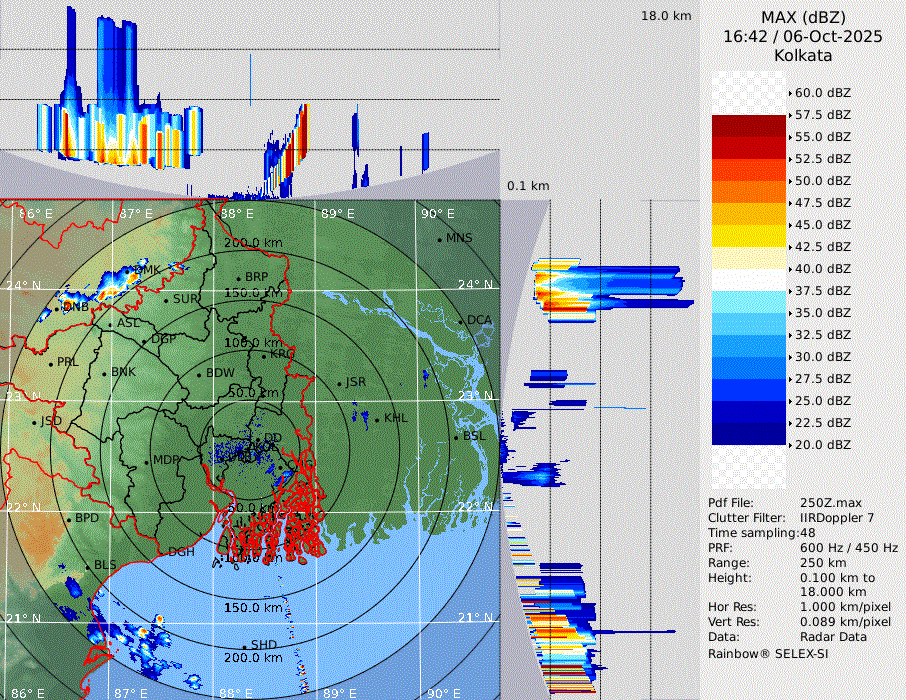Click the BPD station marker
Screen dimensions: 906x700
[x=68, y=519]
